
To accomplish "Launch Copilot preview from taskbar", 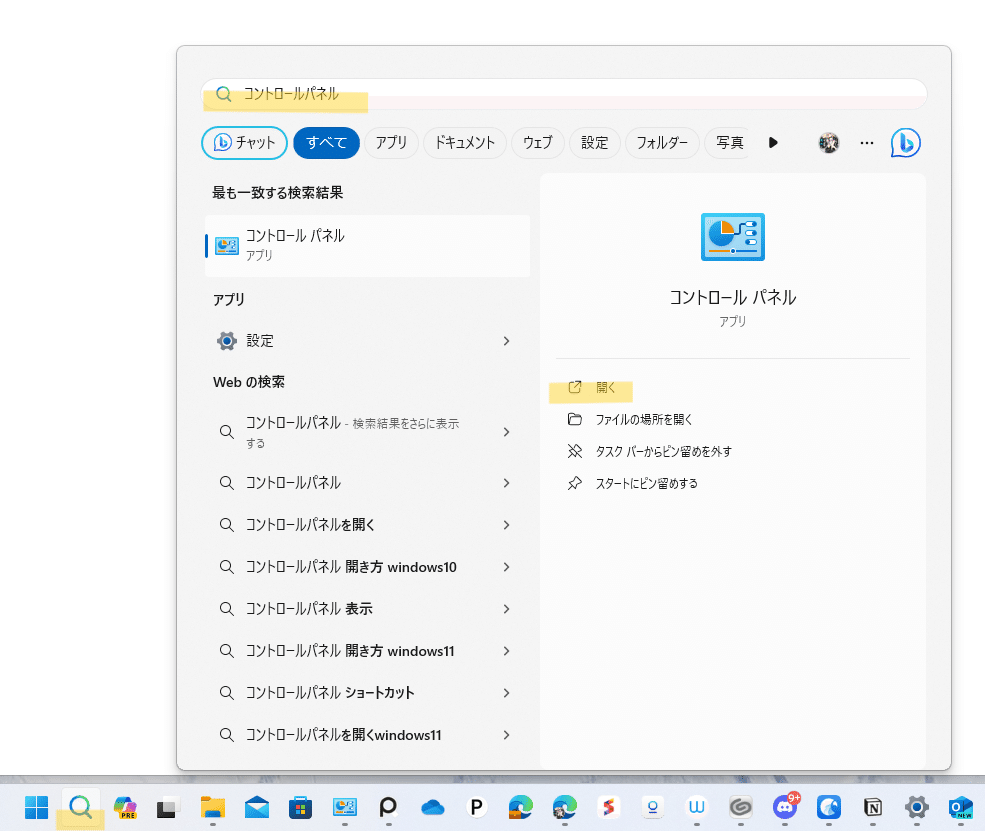I will (125, 807).
